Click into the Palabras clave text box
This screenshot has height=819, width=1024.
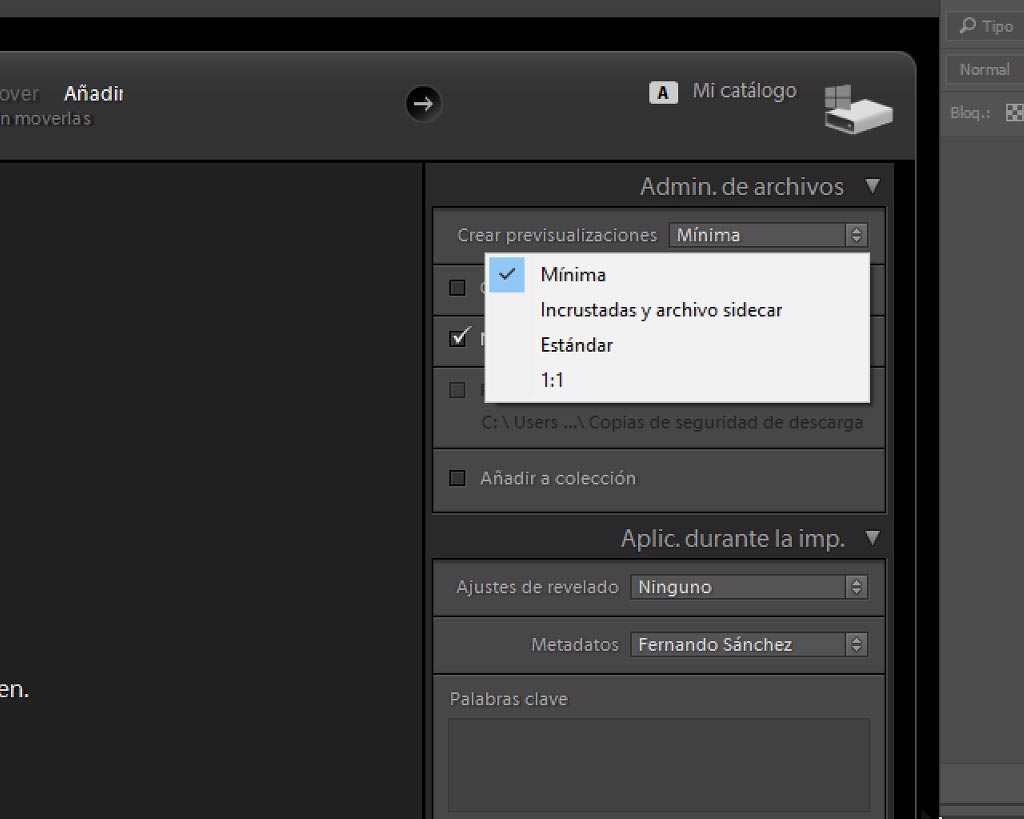[x=659, y=765]
